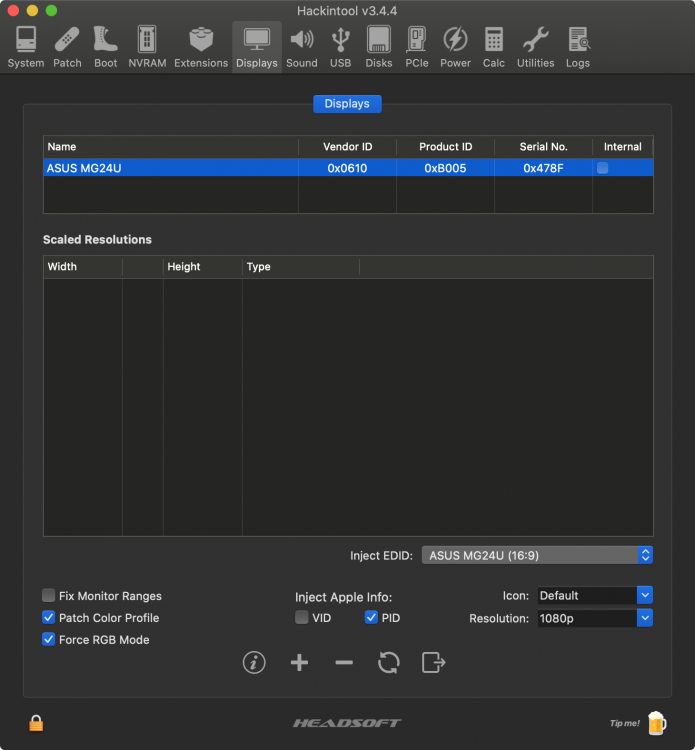Click the Product ID column header
This screenshot has height=750, width=695.
(x=445, y=147)
